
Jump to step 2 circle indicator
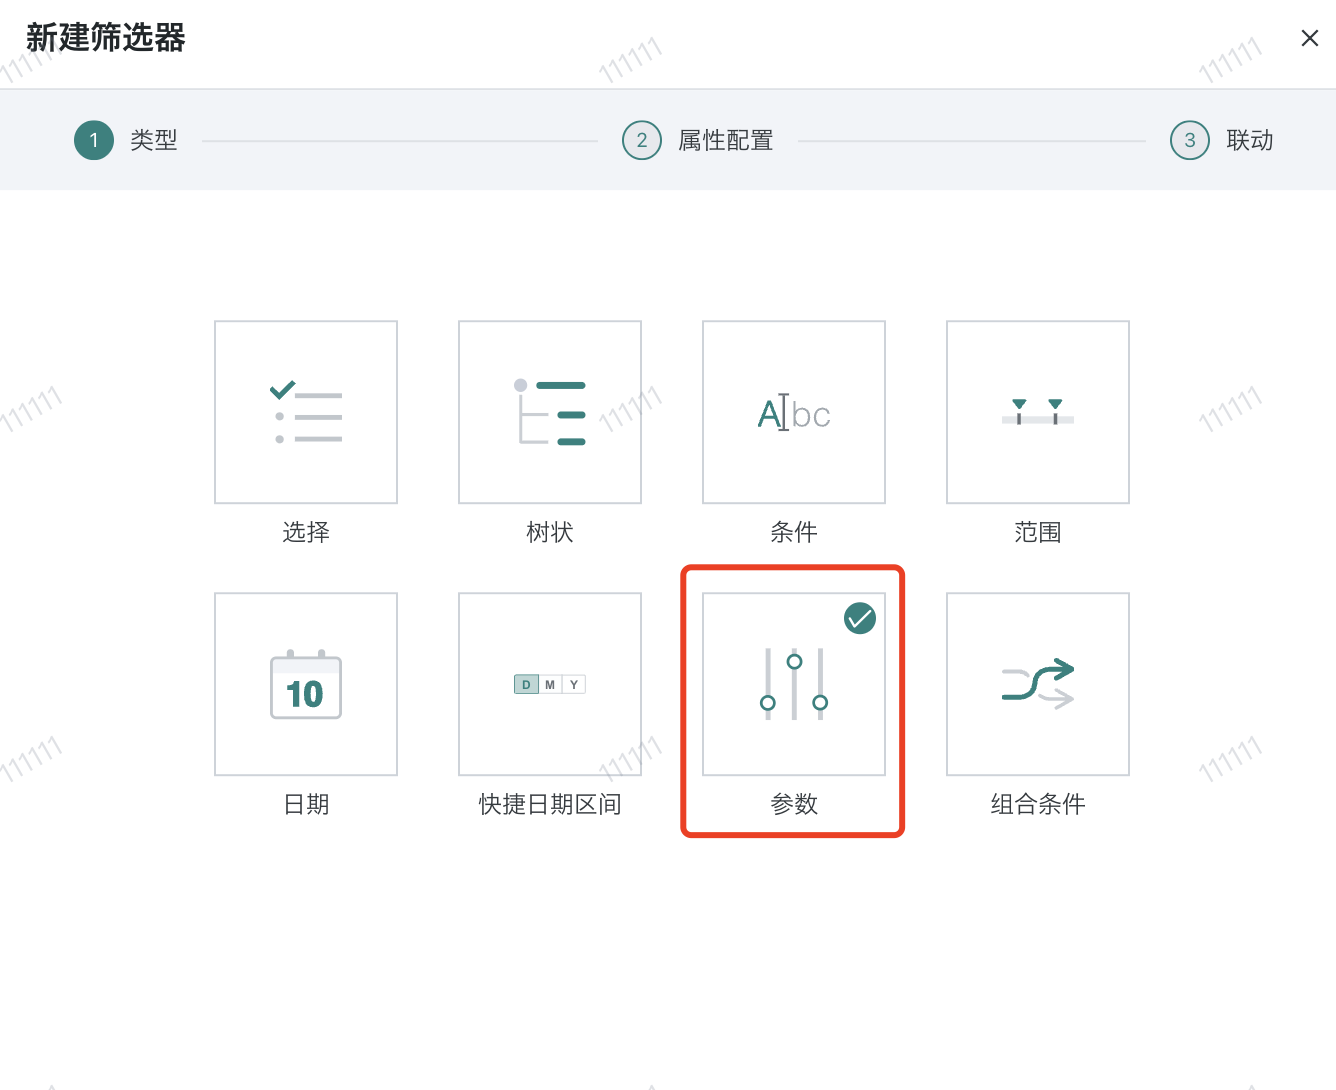pyautogui.click(x=642, y=141)
